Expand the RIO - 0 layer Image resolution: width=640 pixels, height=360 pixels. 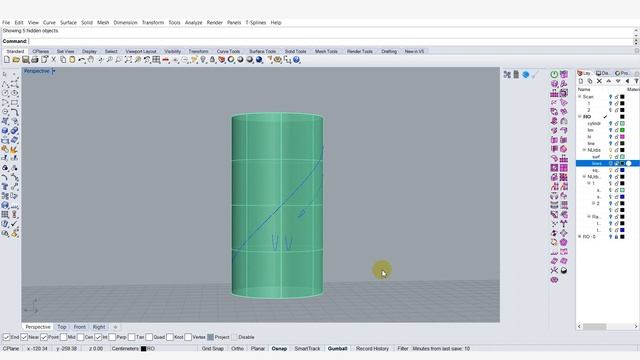tap(580, 237)
